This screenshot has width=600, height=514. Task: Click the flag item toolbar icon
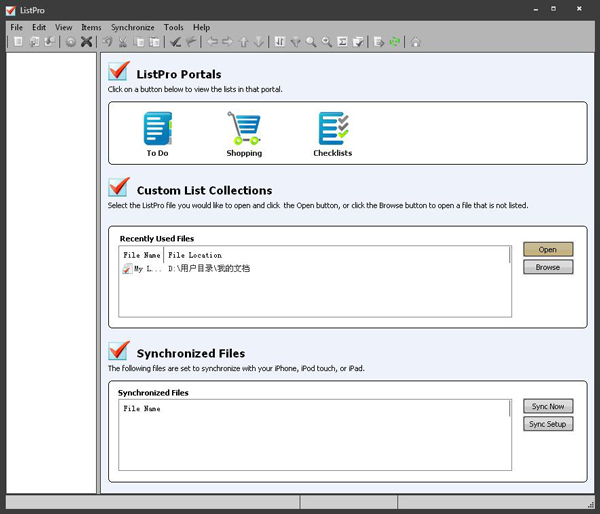pos(191,41)
